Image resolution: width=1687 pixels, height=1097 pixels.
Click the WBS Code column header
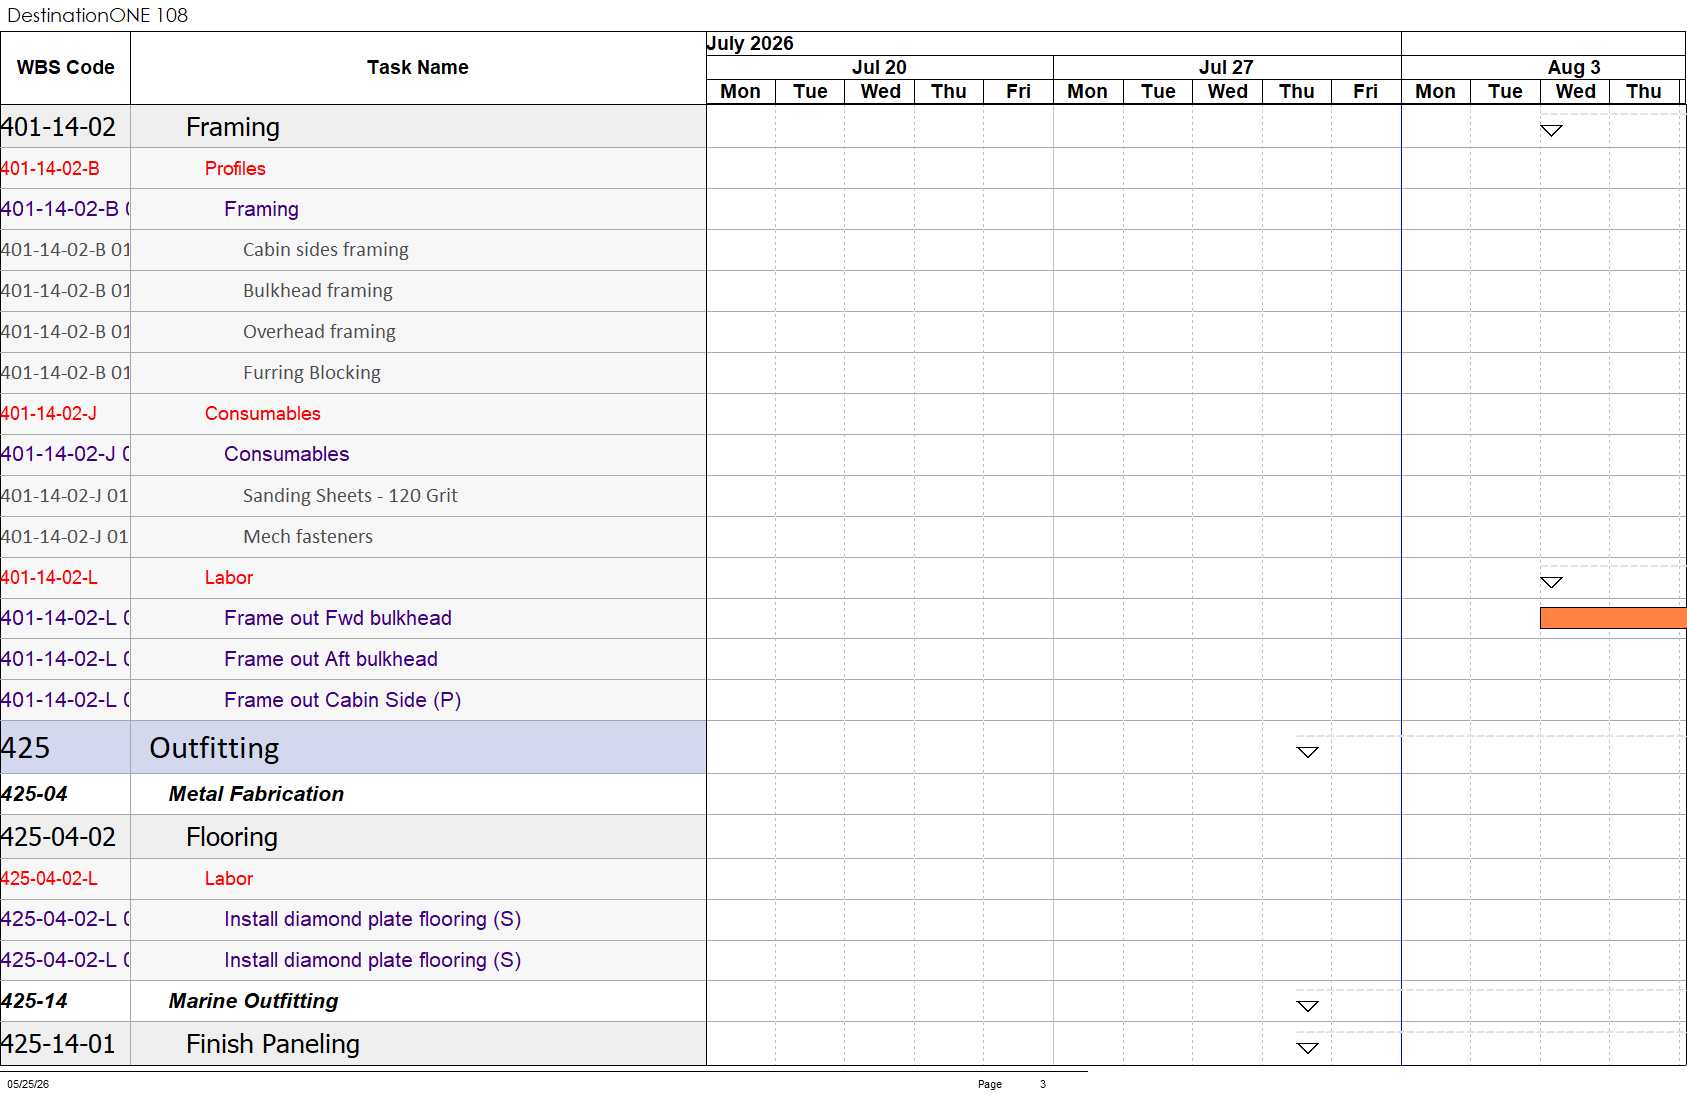coord(65,67)
